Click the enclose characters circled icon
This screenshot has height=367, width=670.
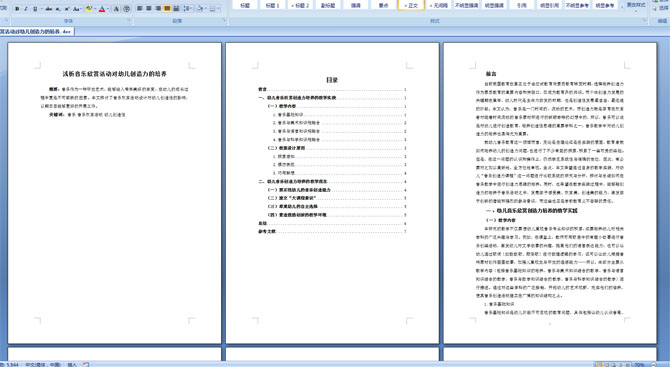(126, 9)
